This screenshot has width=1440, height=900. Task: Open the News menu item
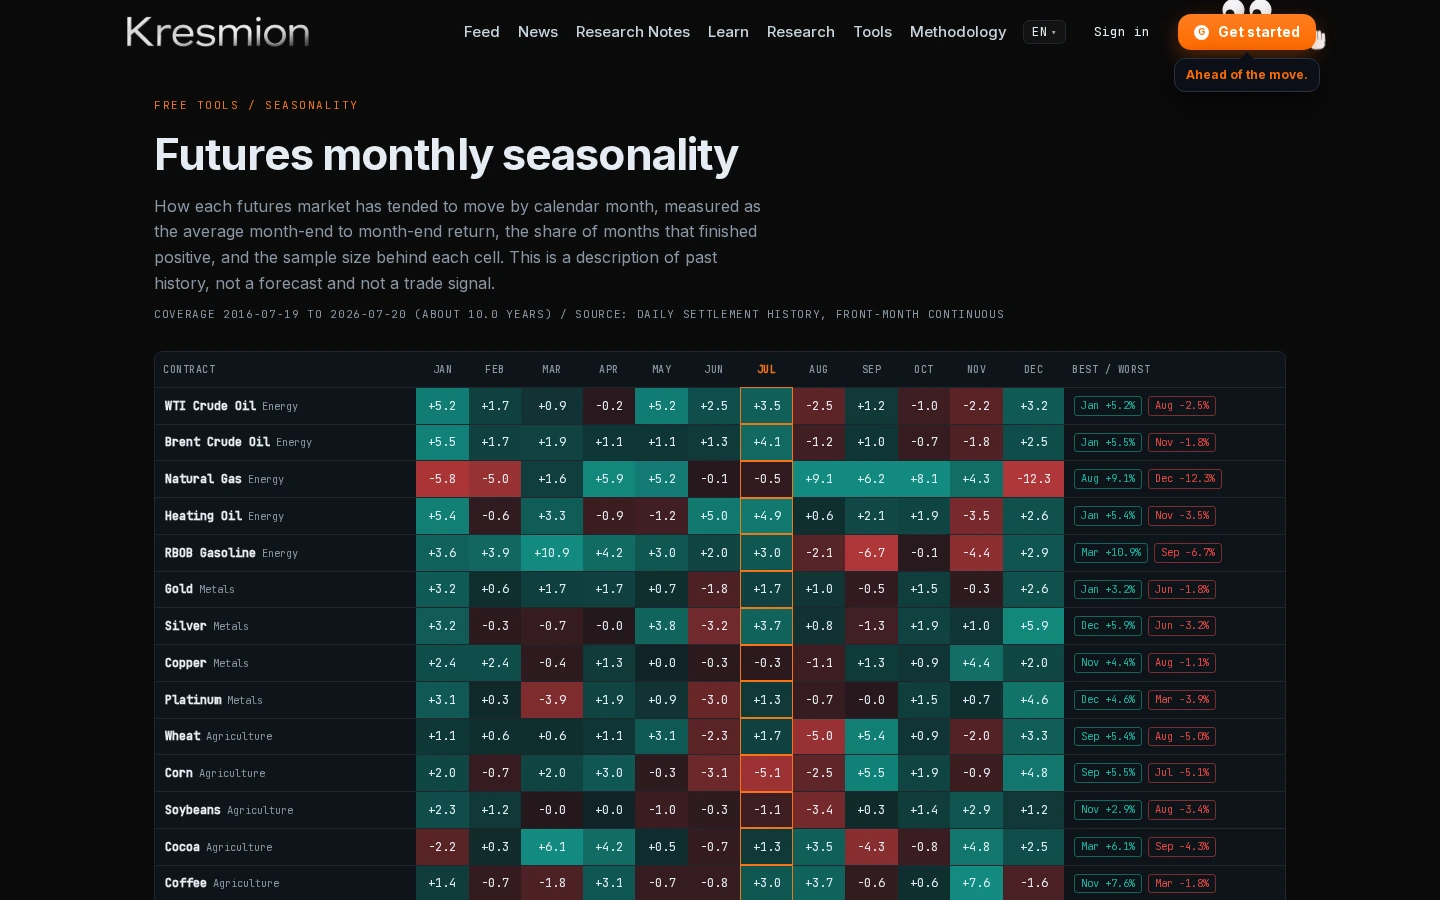point(538,32)
